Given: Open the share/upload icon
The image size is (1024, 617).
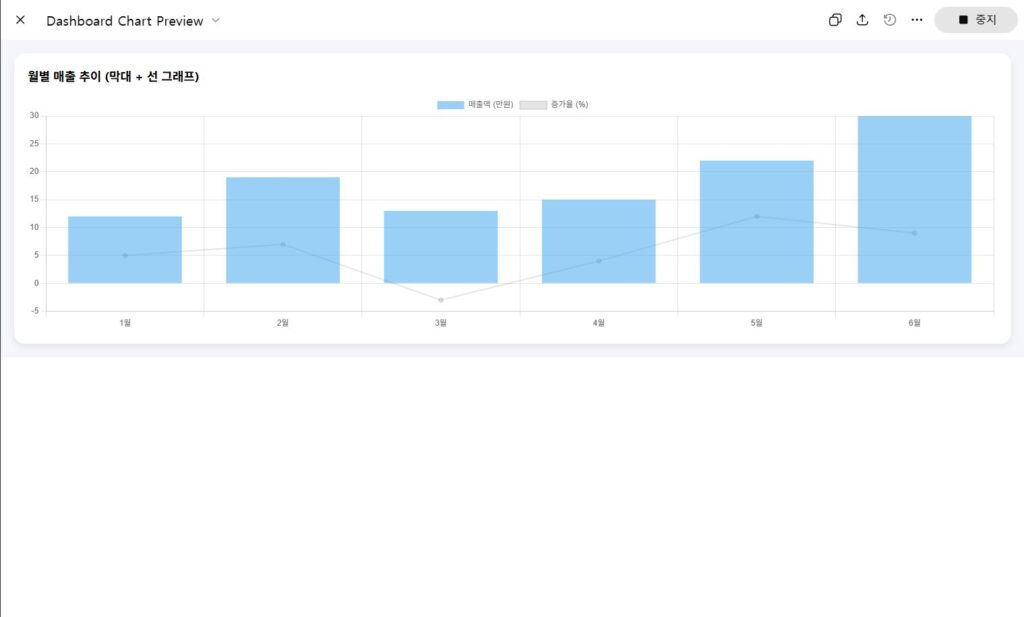Looking at the screenshot, I should coord(862,20).
